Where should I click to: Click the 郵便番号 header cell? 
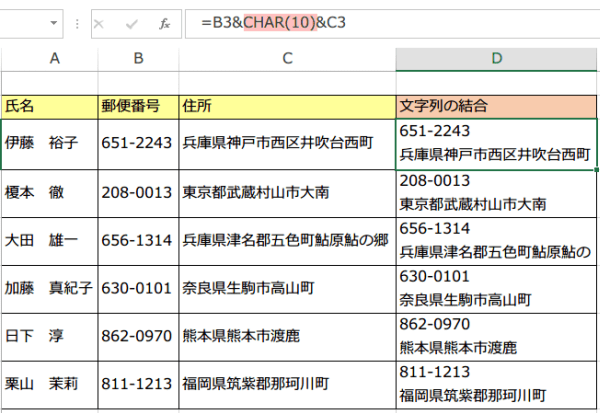point(139,107)
